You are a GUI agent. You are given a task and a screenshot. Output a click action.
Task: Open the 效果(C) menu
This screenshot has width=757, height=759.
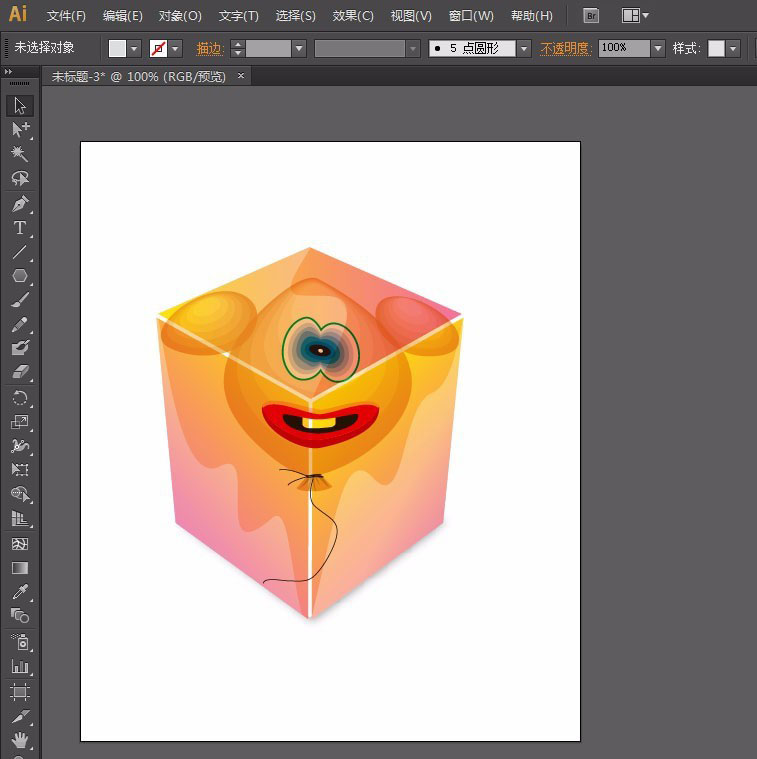coord(353,16)
